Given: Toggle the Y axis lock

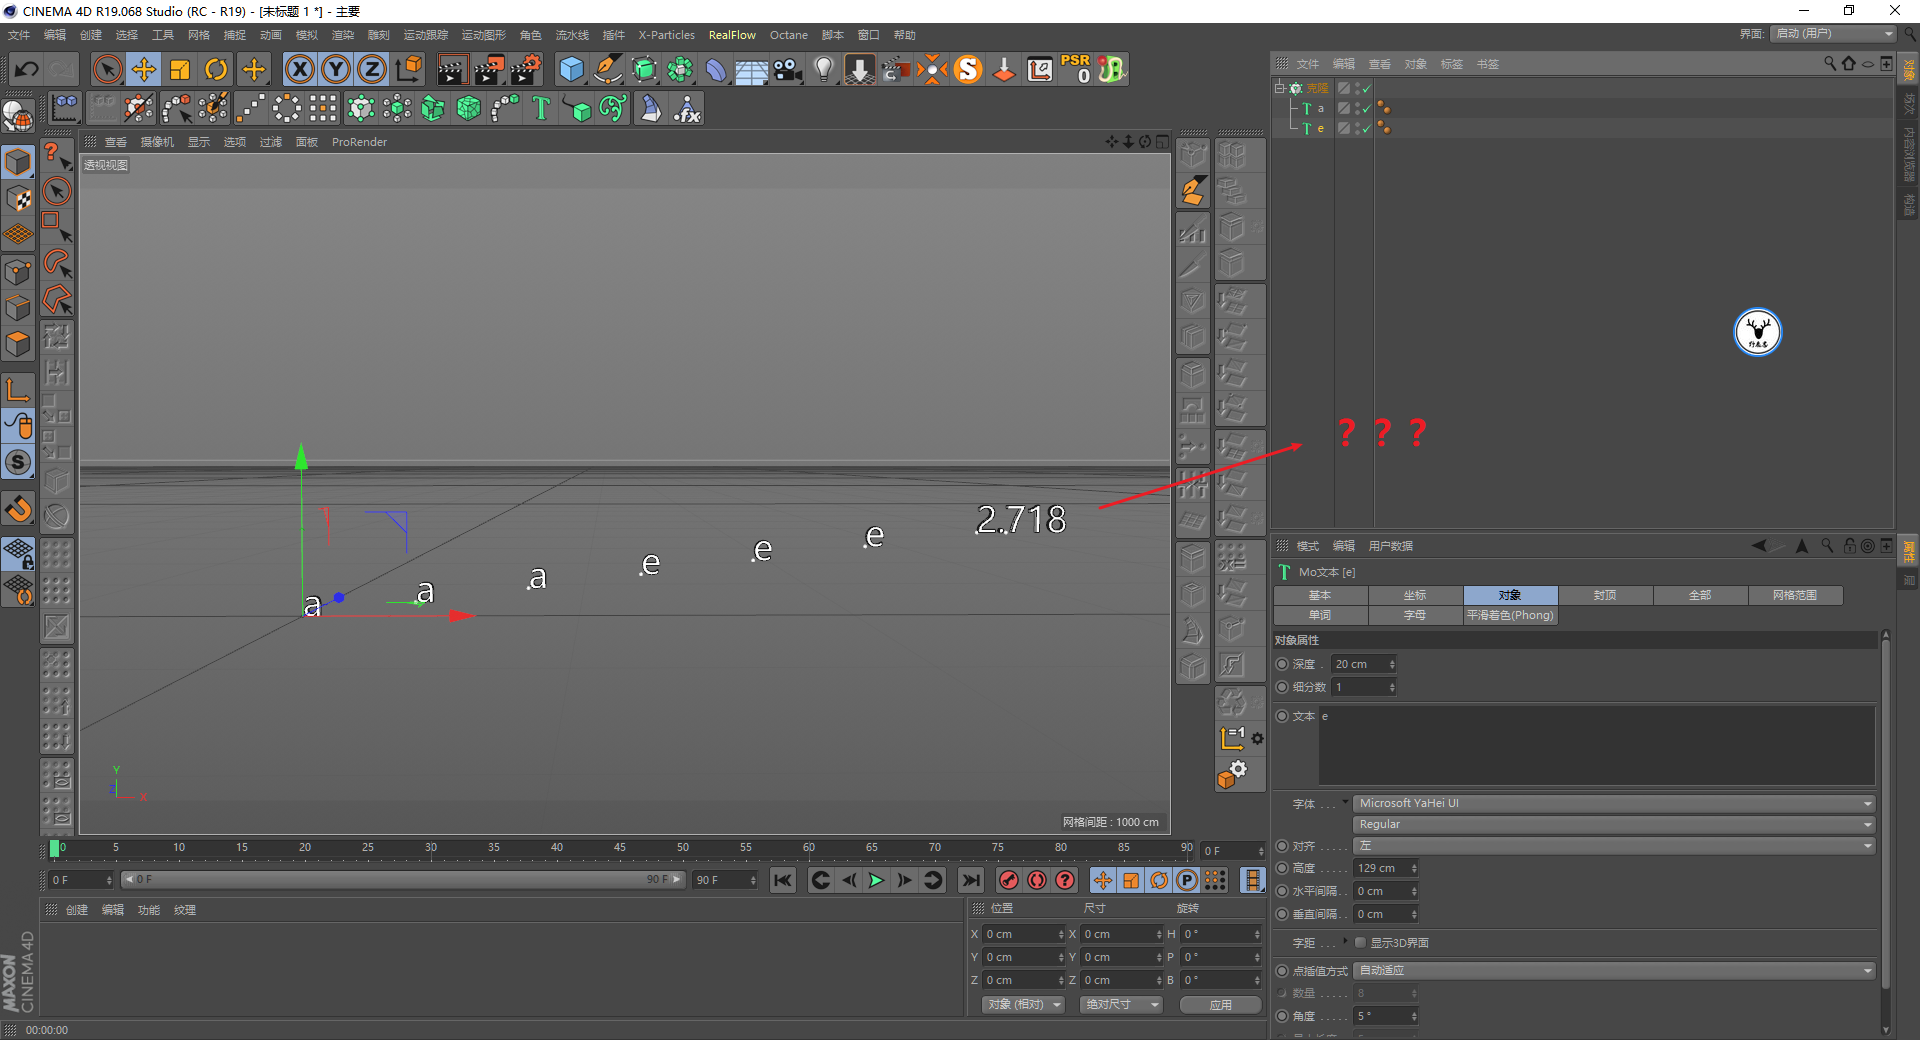Looking at the screenshot, I should (336, 69).
